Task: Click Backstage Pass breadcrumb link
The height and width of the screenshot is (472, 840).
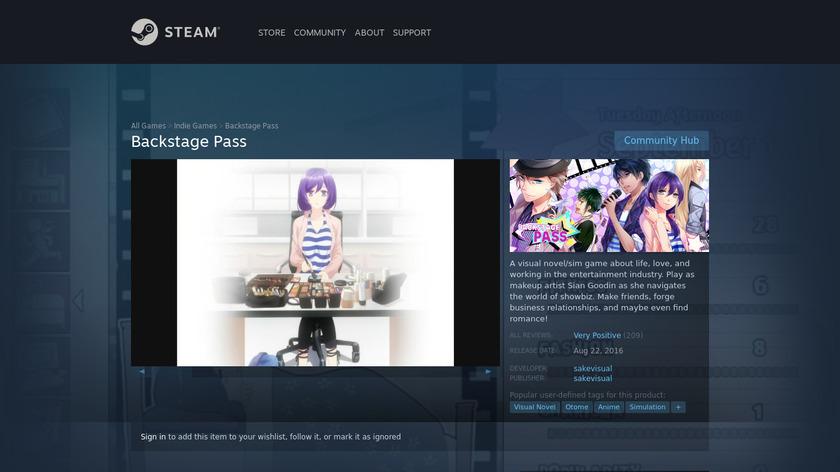Action: pyautogui.click(x=251, y=126)
